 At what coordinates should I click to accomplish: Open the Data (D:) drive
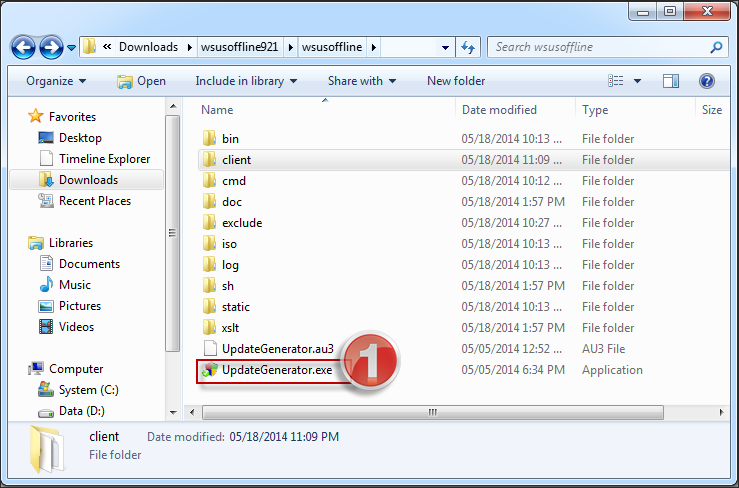[x=82, y=411]
